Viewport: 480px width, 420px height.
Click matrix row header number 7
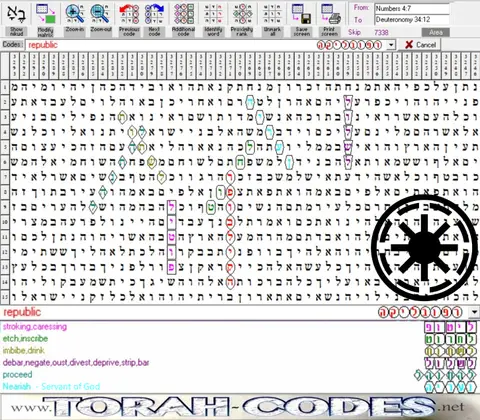click(5, 177)
